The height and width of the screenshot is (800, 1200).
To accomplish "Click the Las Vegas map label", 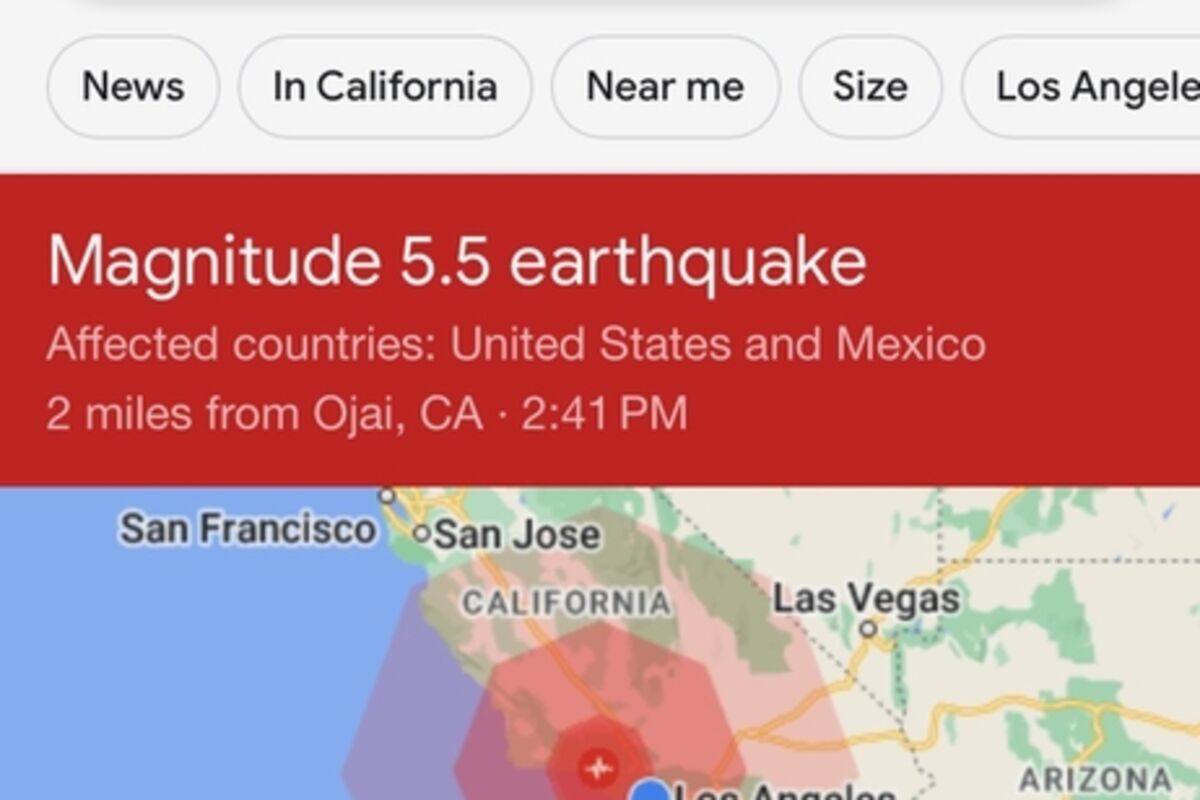I will tap(866, 599).
